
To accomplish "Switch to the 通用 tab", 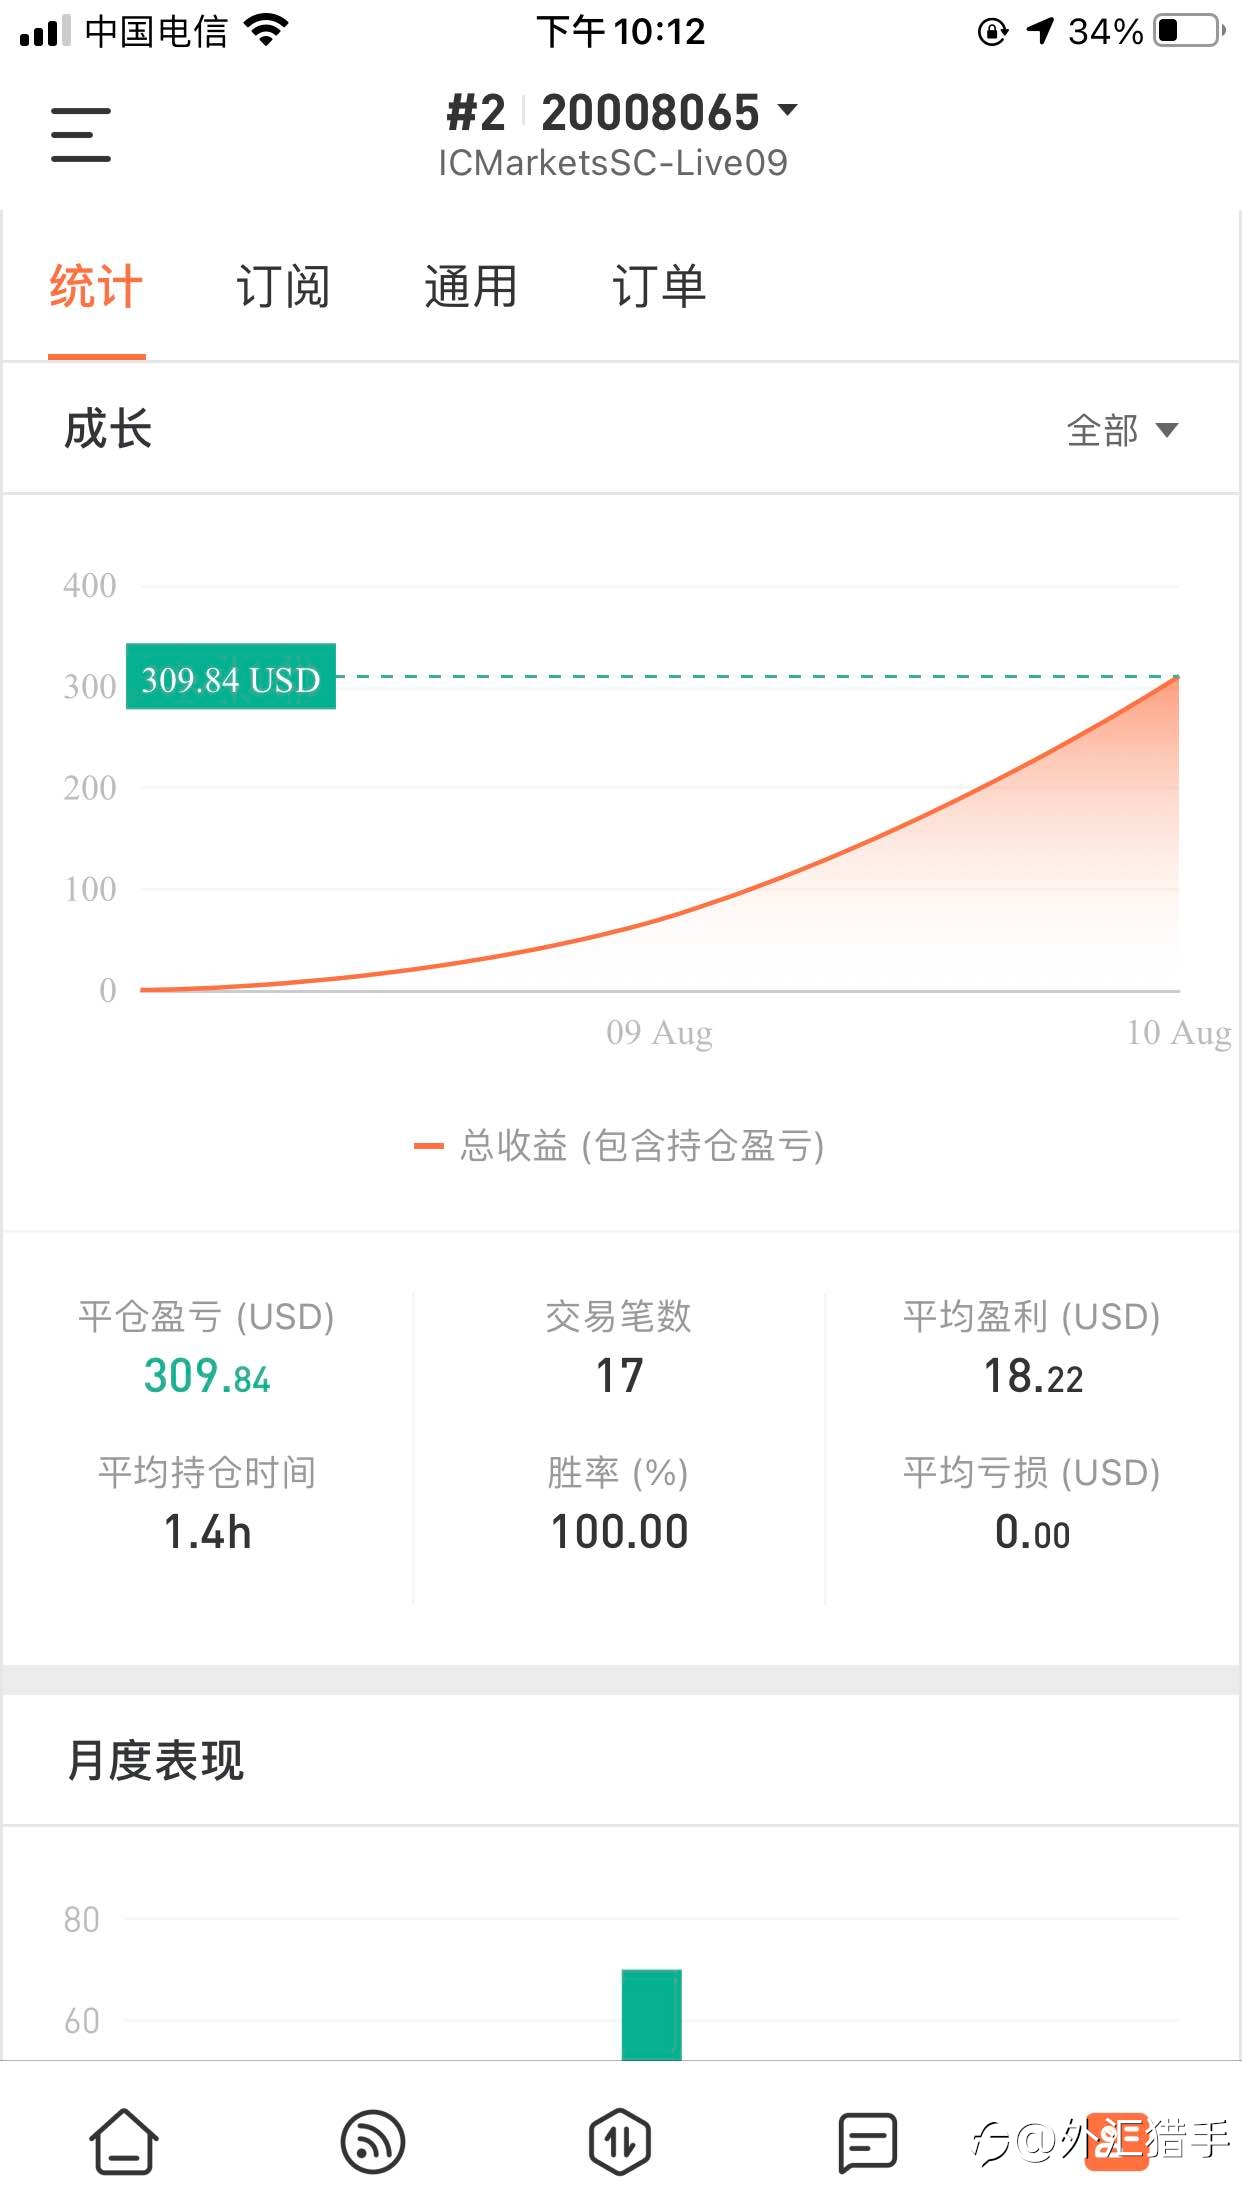I will [x=471, y=287].
